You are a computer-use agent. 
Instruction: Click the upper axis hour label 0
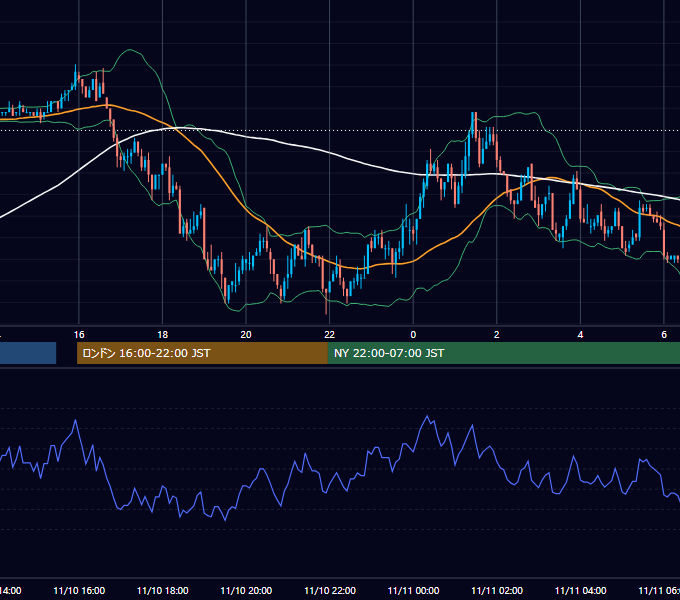pyautogui.click(x=413, y=335)
